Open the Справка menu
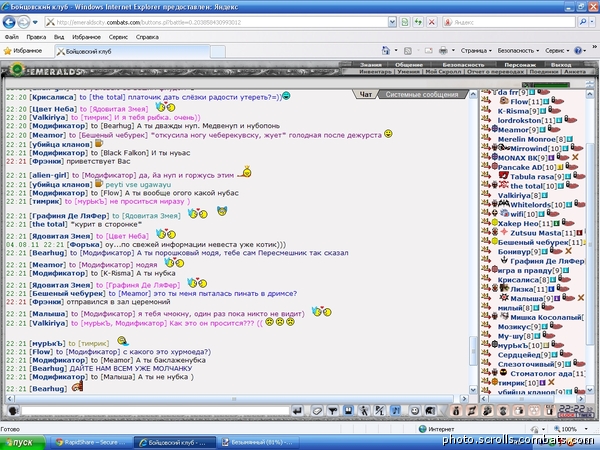The height and width of the screenshot is (450, 600). coord(147,37)
